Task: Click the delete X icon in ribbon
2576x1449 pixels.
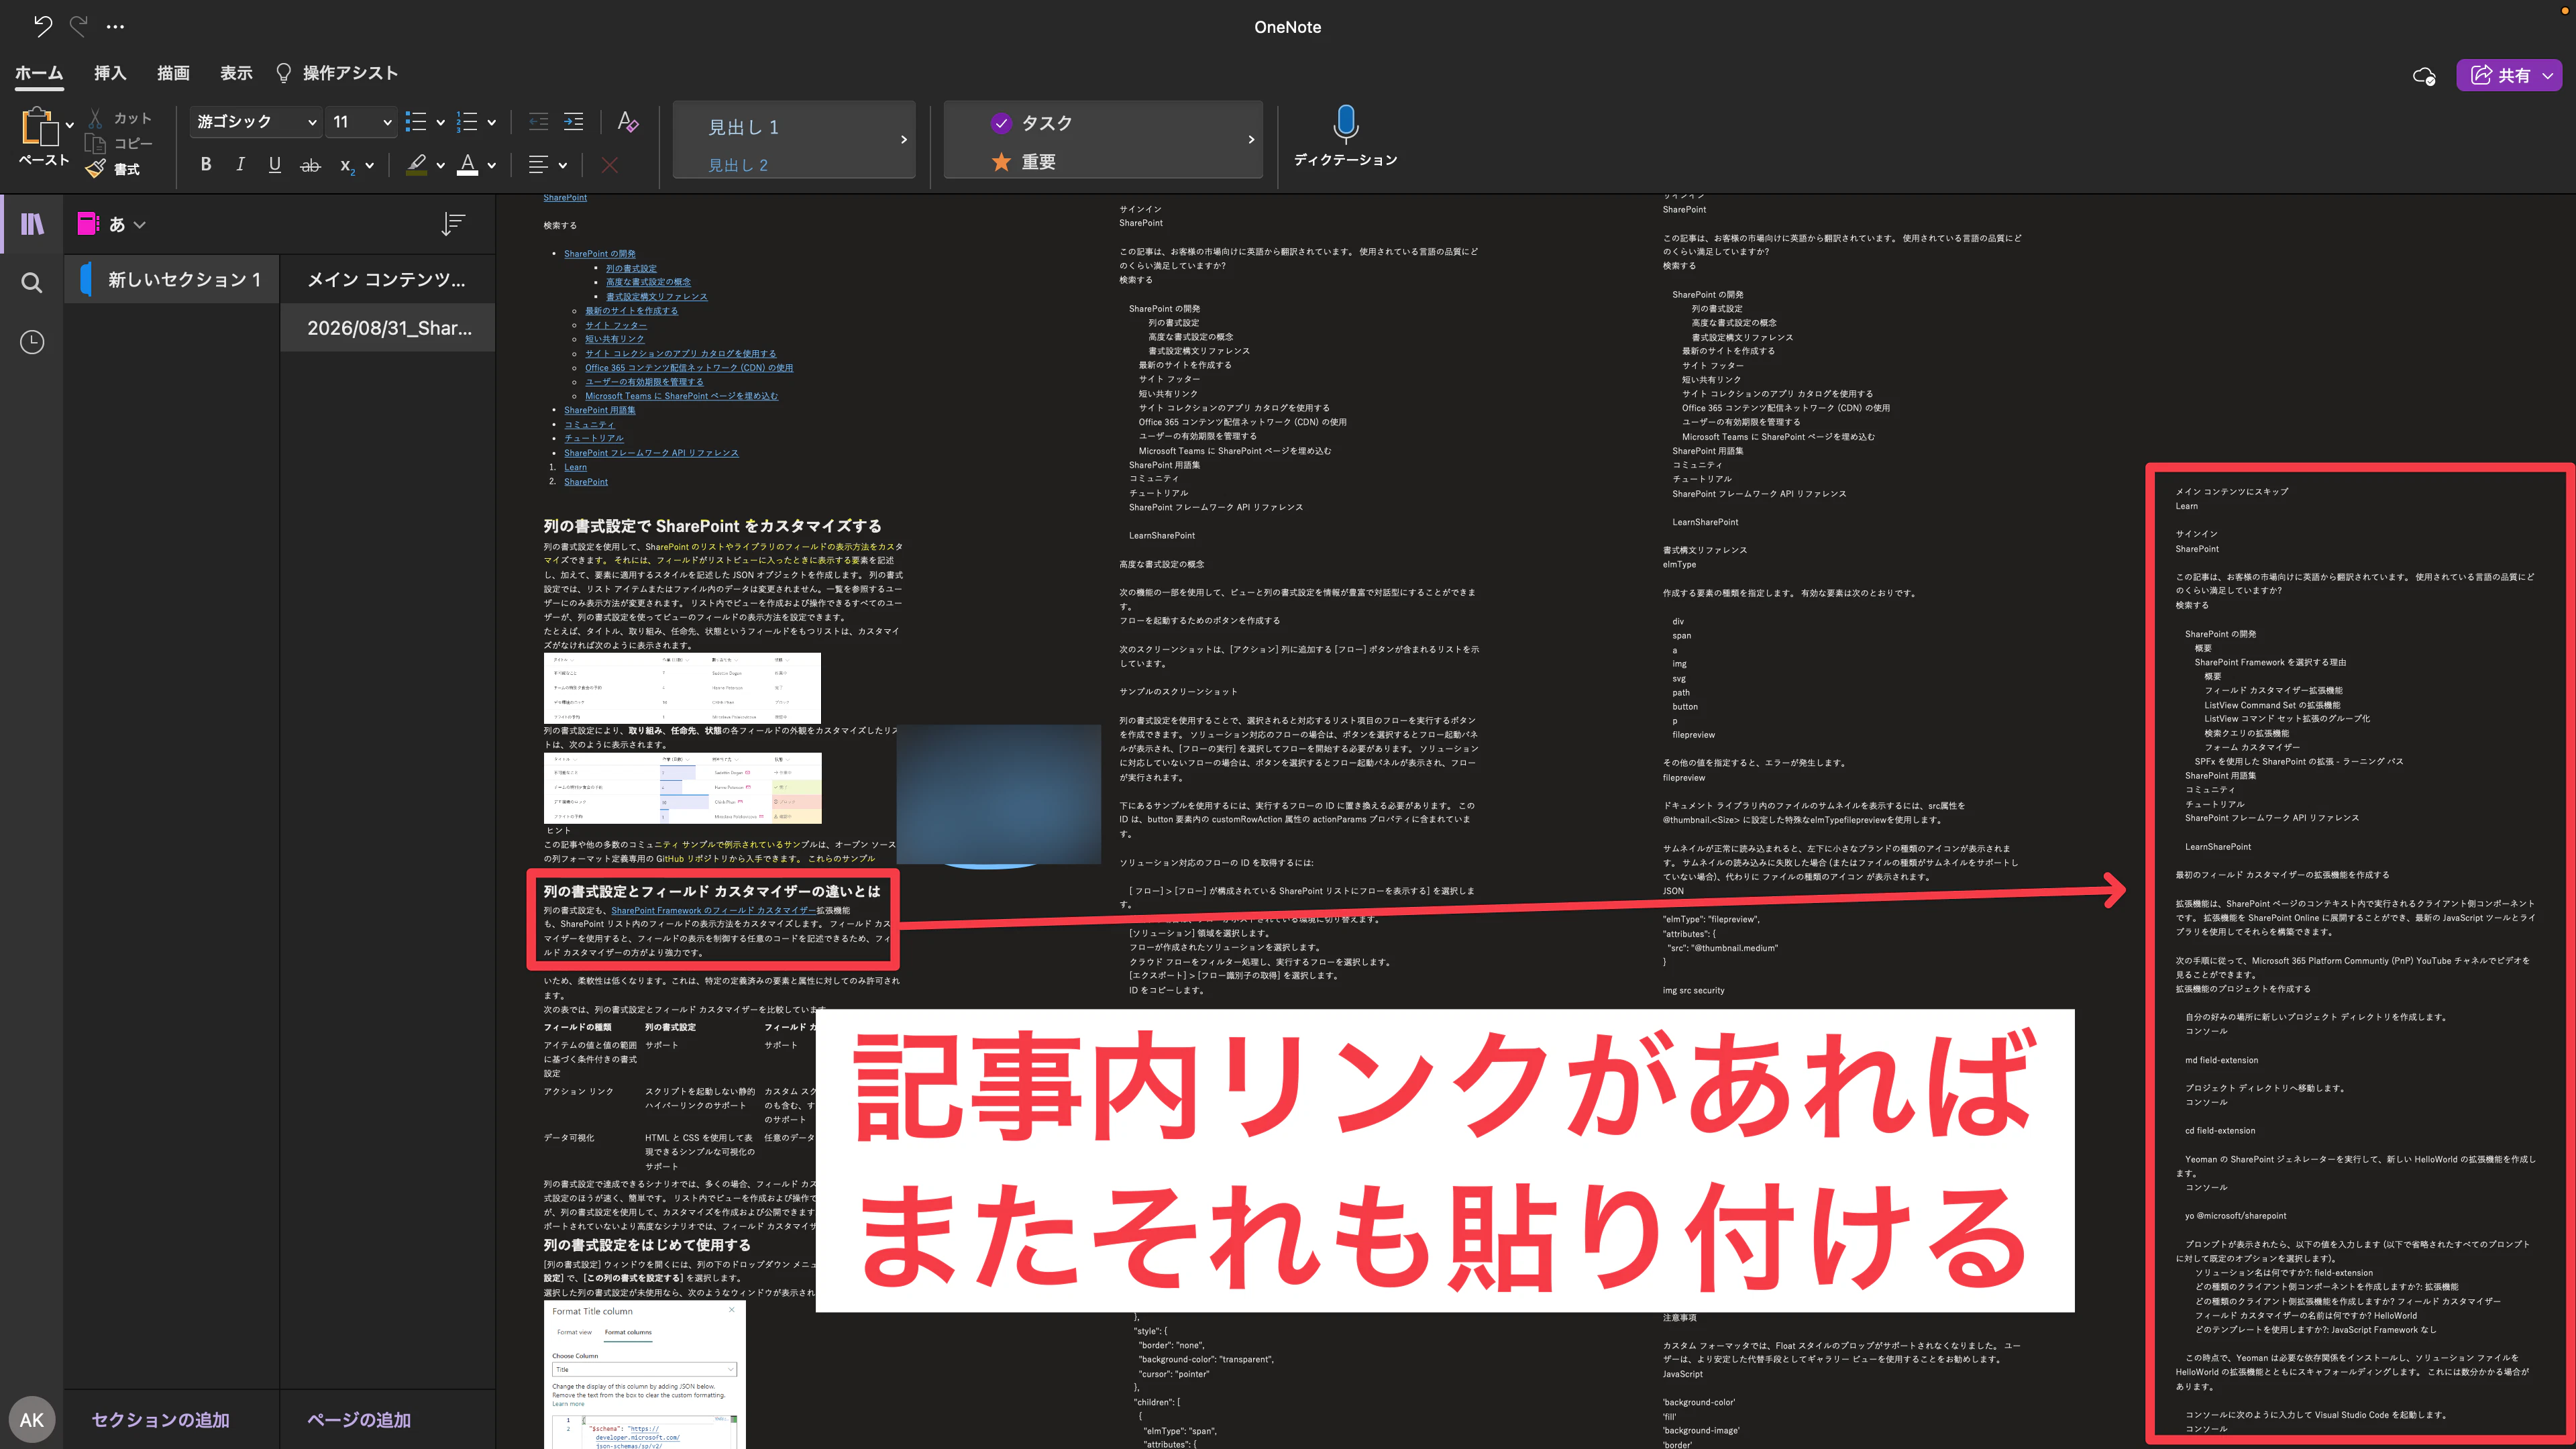Action: 609,165
